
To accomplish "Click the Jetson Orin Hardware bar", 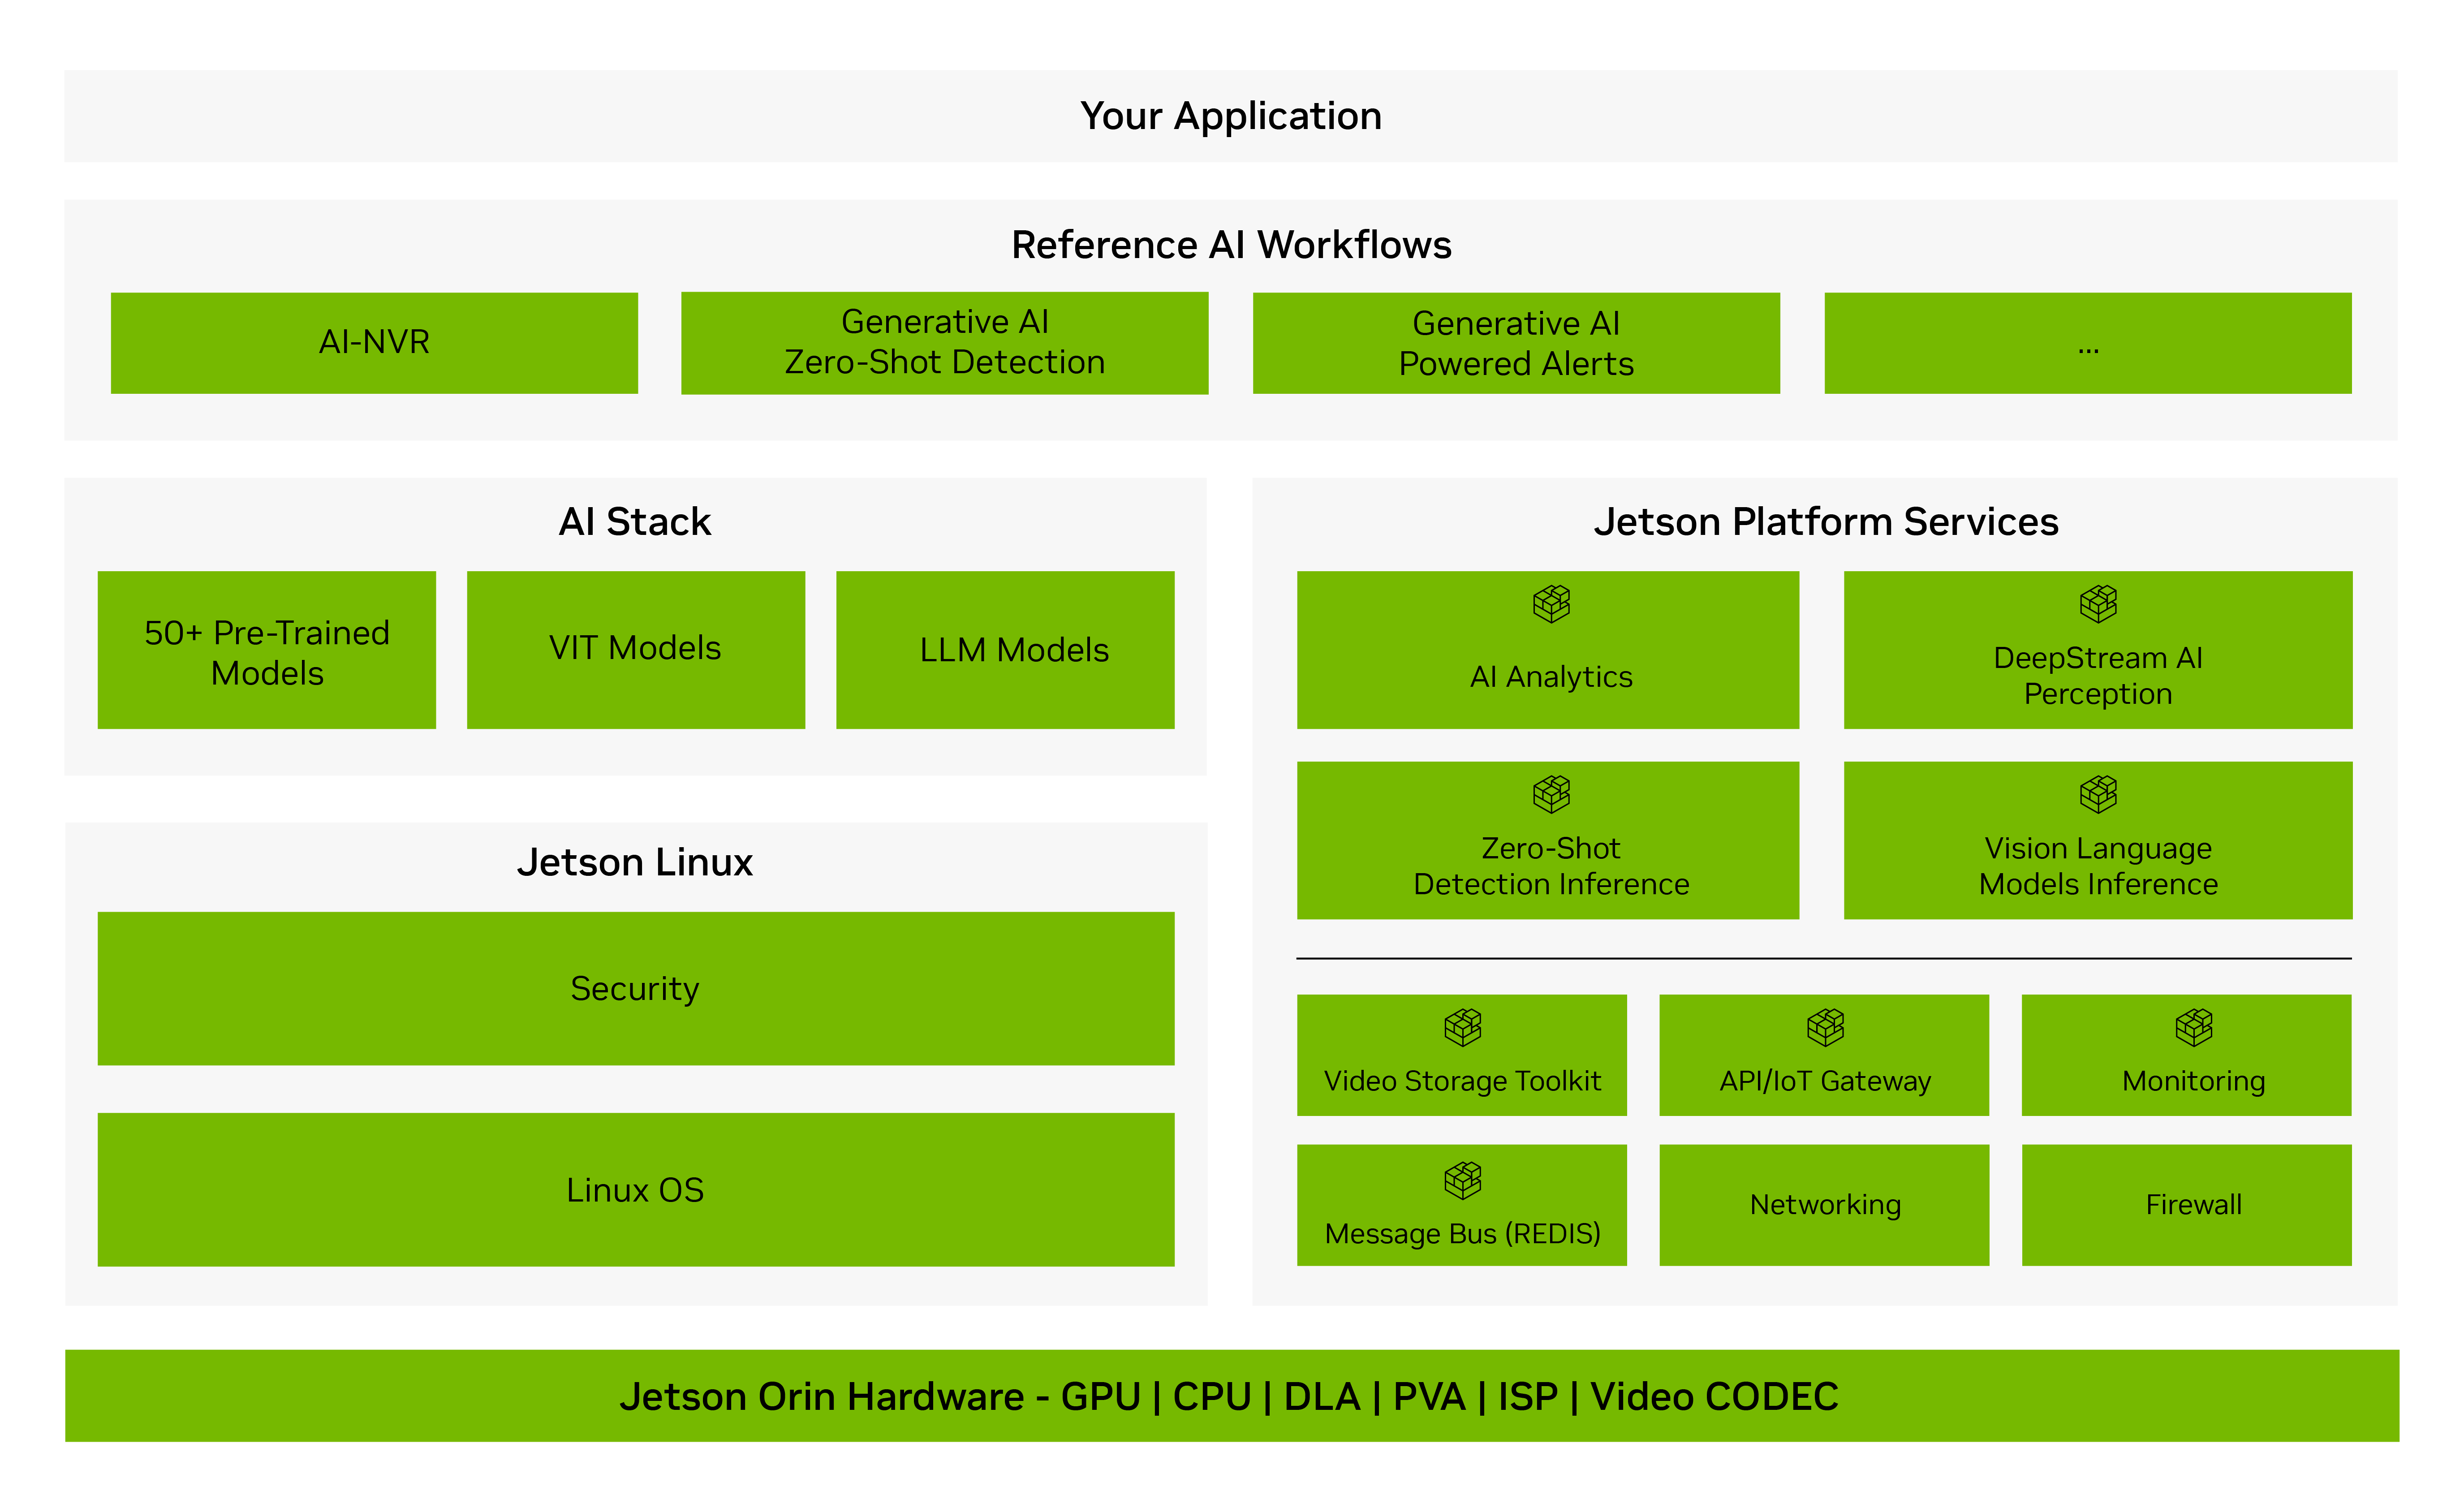I will coord(1231,1396).
